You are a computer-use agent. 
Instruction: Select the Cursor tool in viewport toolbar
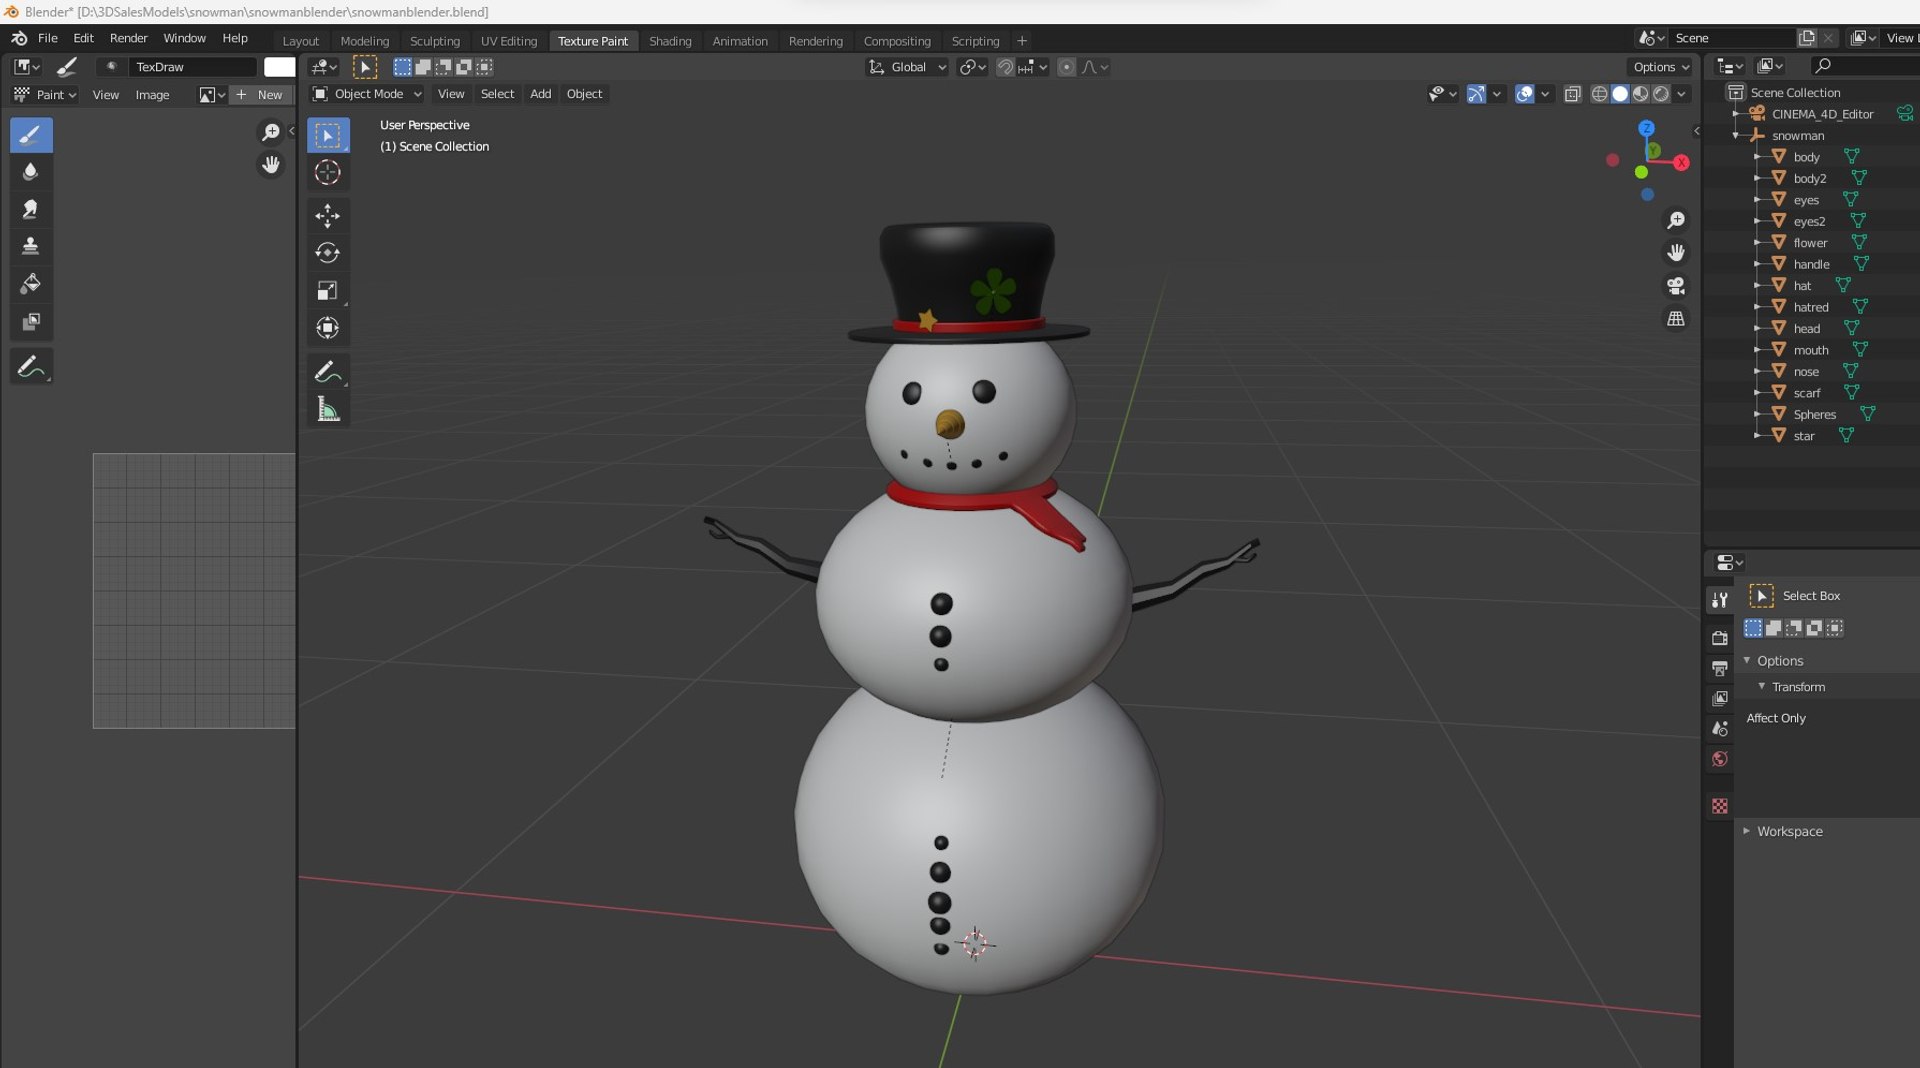point(328,172)
